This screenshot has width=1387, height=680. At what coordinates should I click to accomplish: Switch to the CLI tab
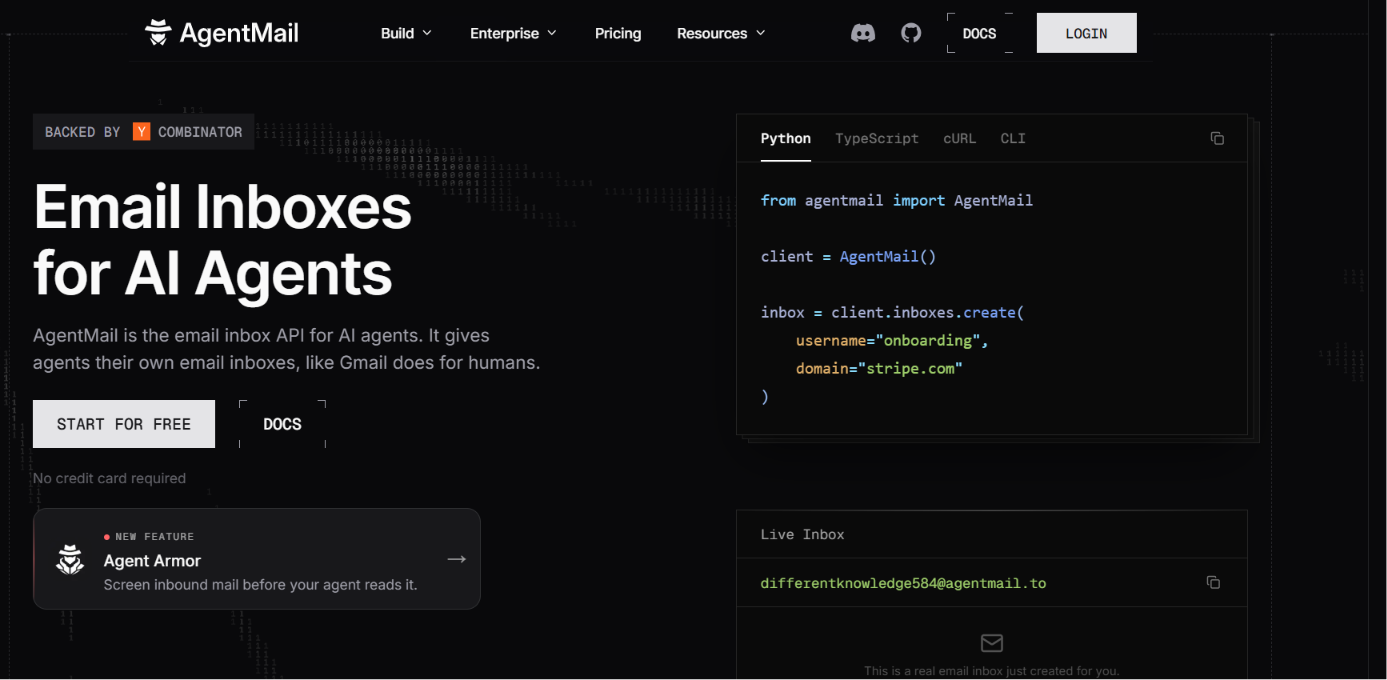[1013, 138]
